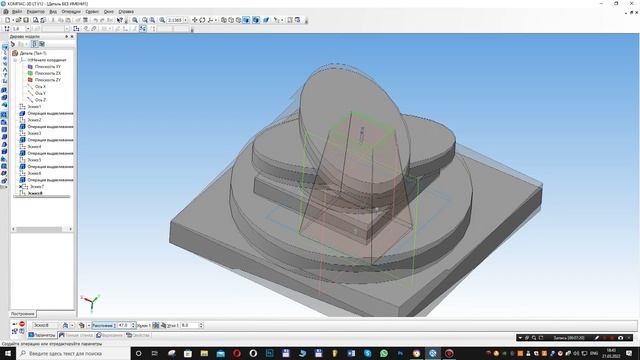Click the Расстояние 1 distance input field
The image size is (640, 360).
pyautogui.click(x=124, y=325)
